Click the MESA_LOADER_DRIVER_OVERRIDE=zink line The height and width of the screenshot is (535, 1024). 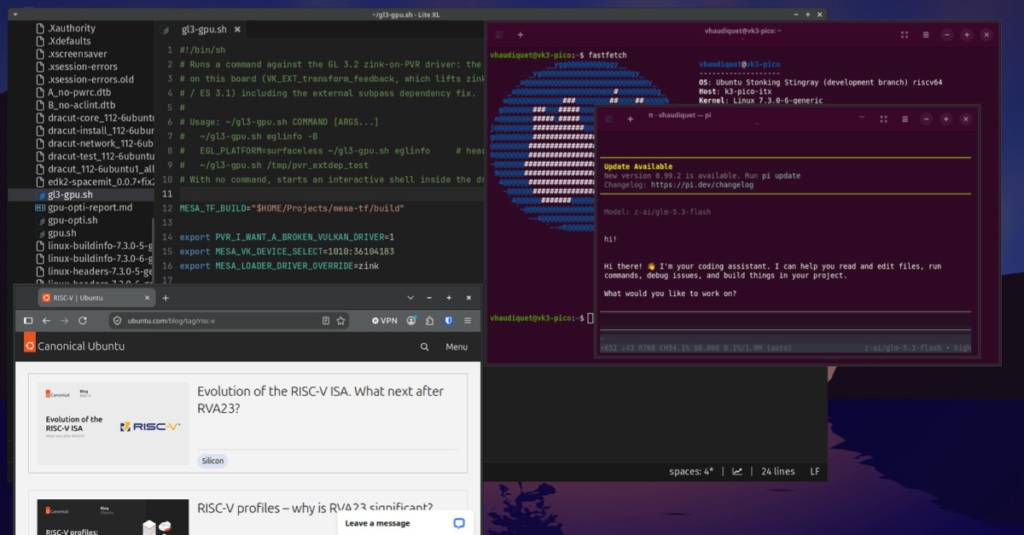click(279, 266)
